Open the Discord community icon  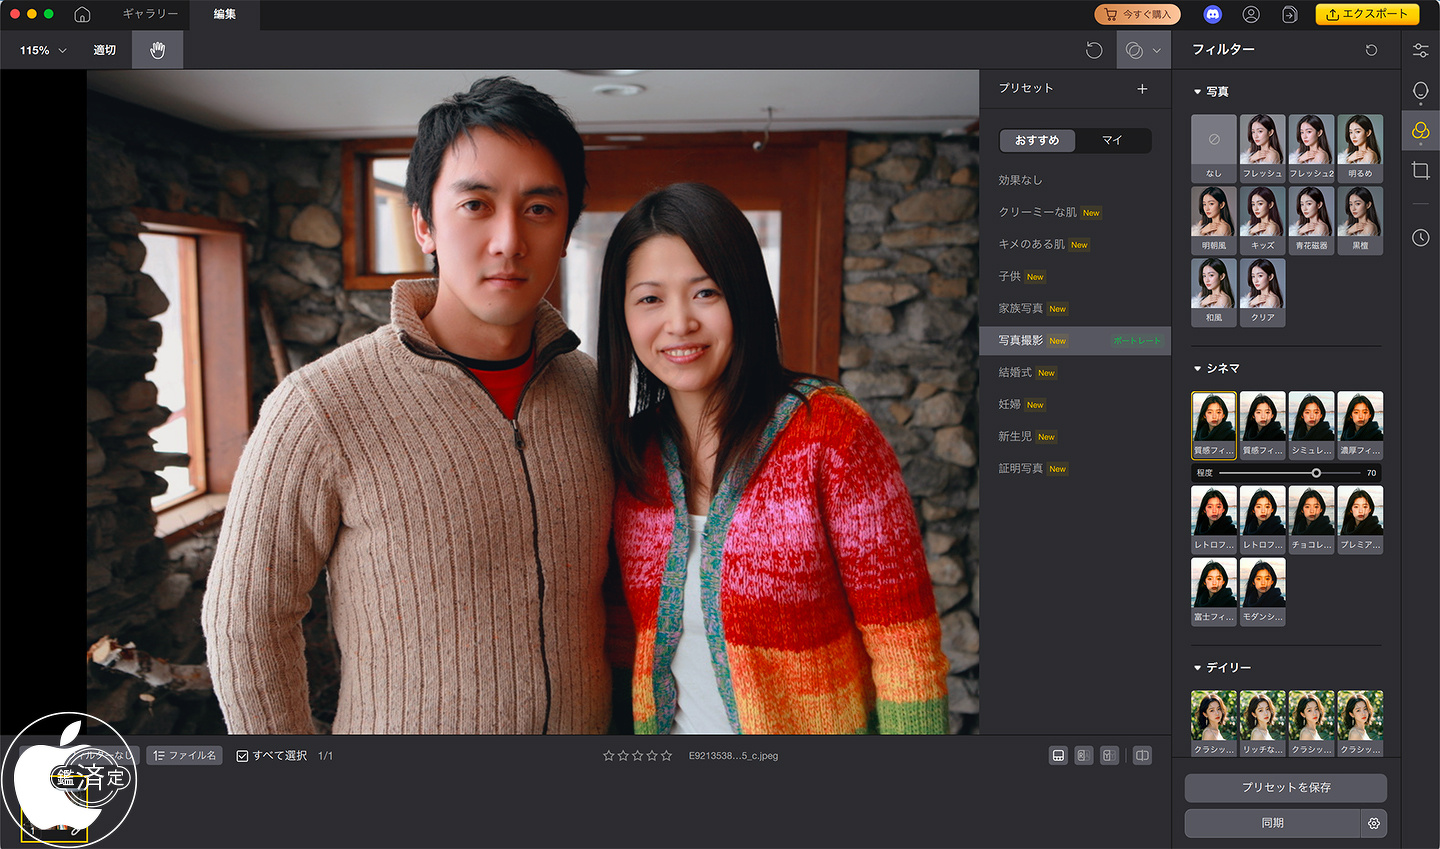click(x=1212, y=14)
